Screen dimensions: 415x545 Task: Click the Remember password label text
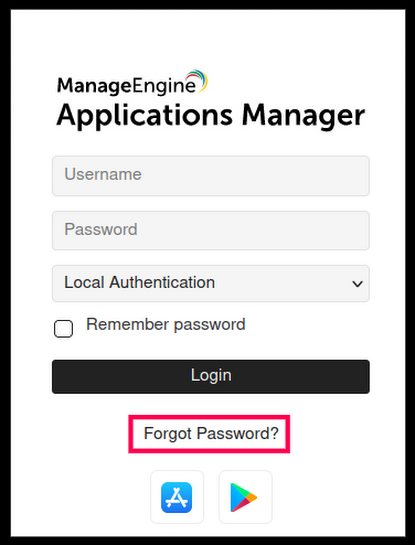click(x=166, y=325)
